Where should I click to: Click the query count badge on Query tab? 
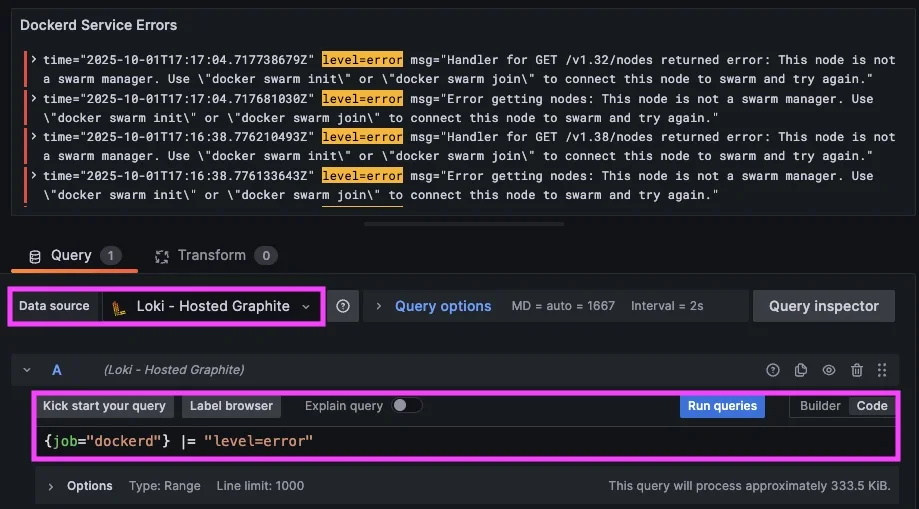click(x=111, y=256)
